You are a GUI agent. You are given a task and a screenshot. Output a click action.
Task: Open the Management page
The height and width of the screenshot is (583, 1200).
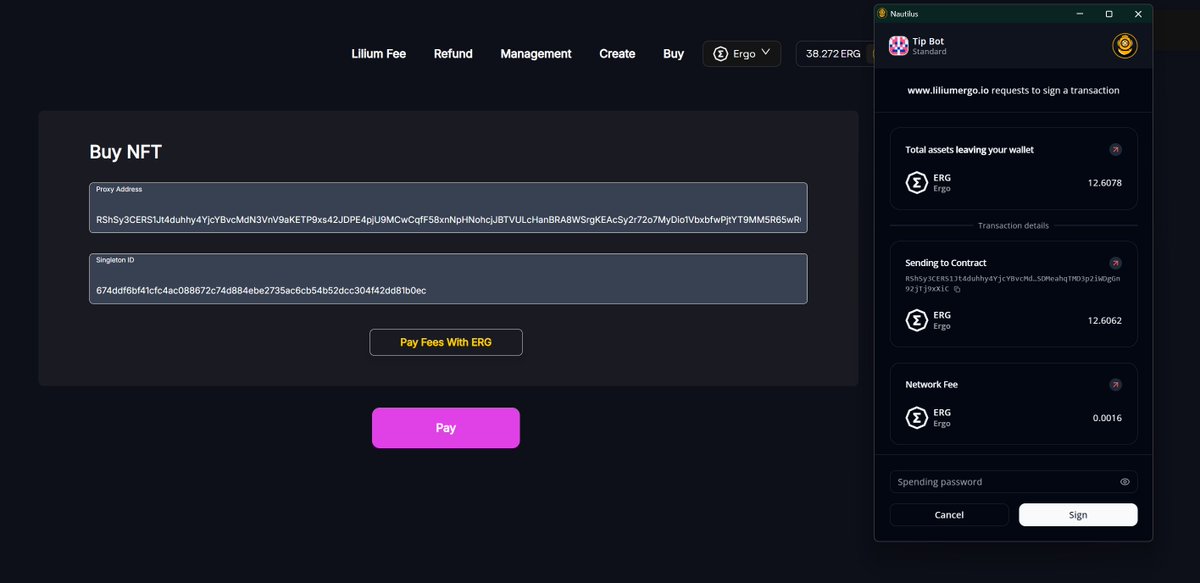(x=536, y=54)
